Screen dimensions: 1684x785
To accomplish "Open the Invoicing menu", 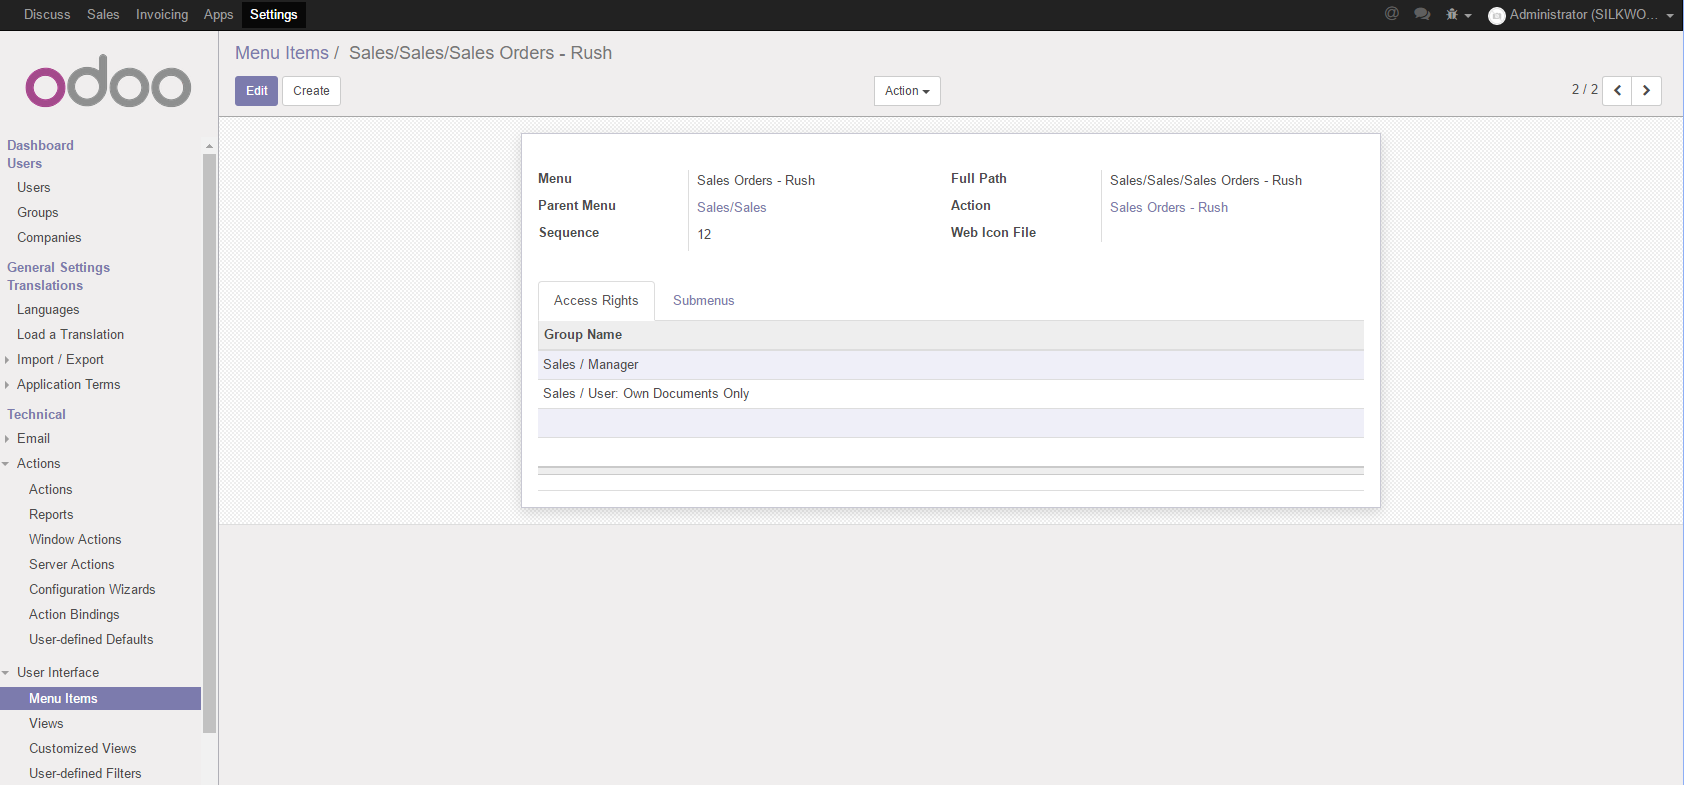I will tap(162, 15).
